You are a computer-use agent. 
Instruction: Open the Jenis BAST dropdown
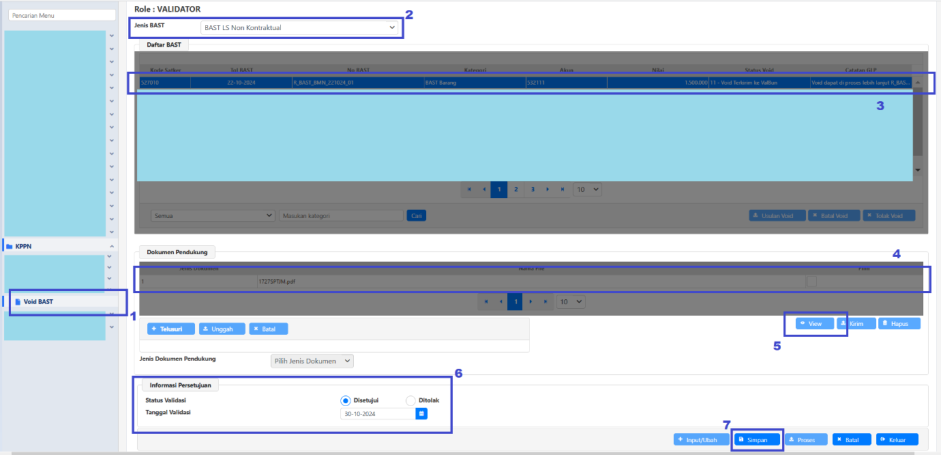tap(300, 27)
